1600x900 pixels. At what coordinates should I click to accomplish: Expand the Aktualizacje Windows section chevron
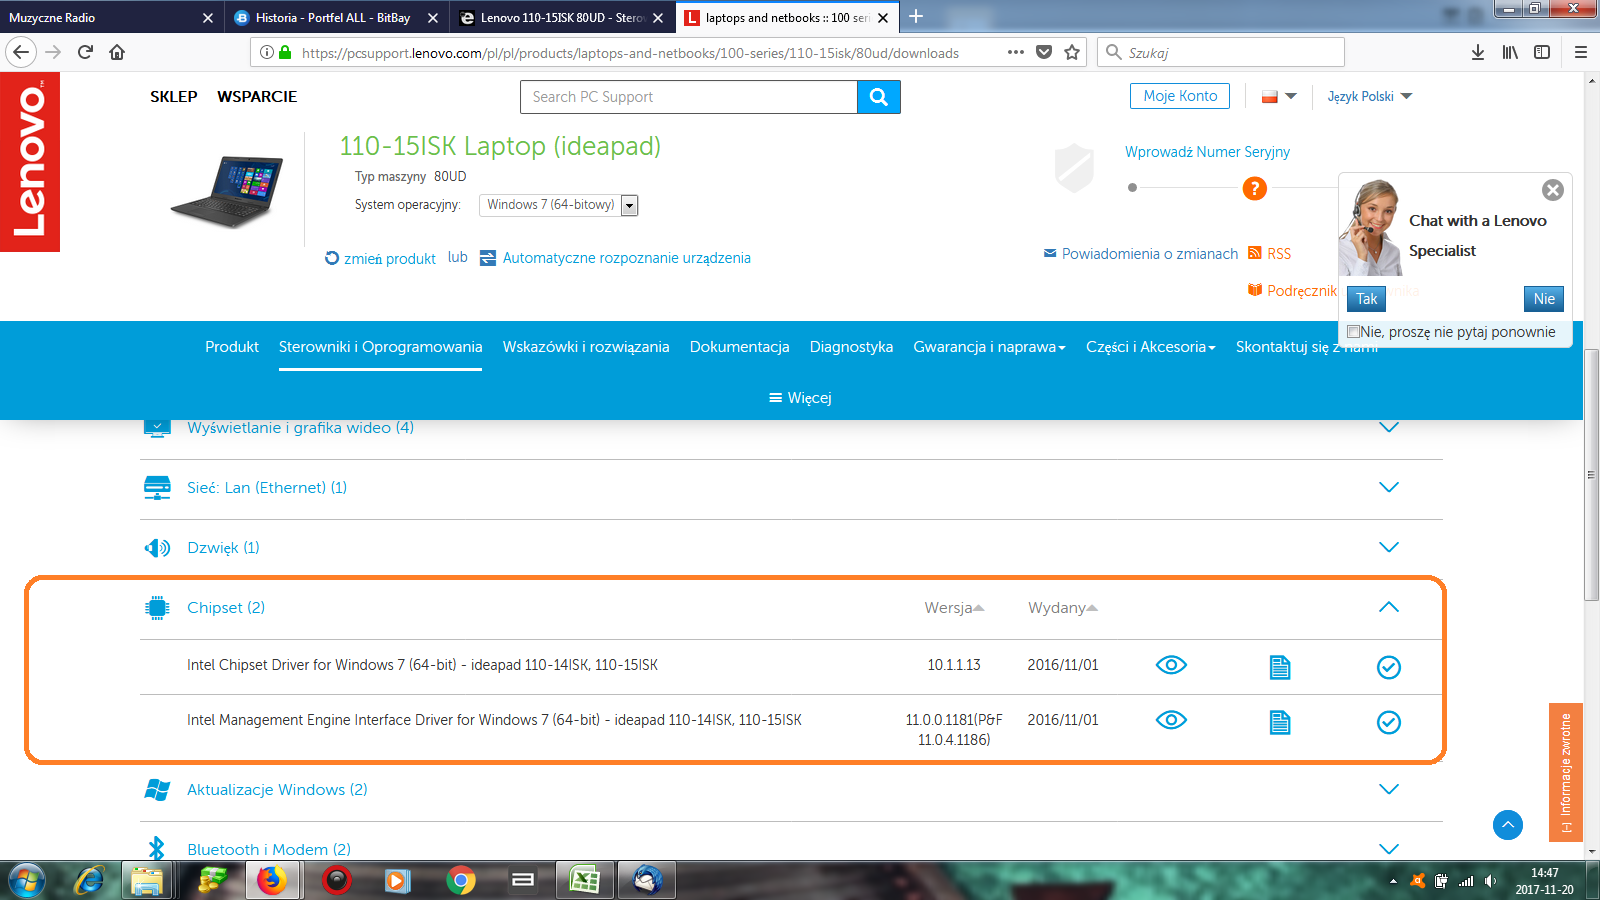pos(1389,789)
